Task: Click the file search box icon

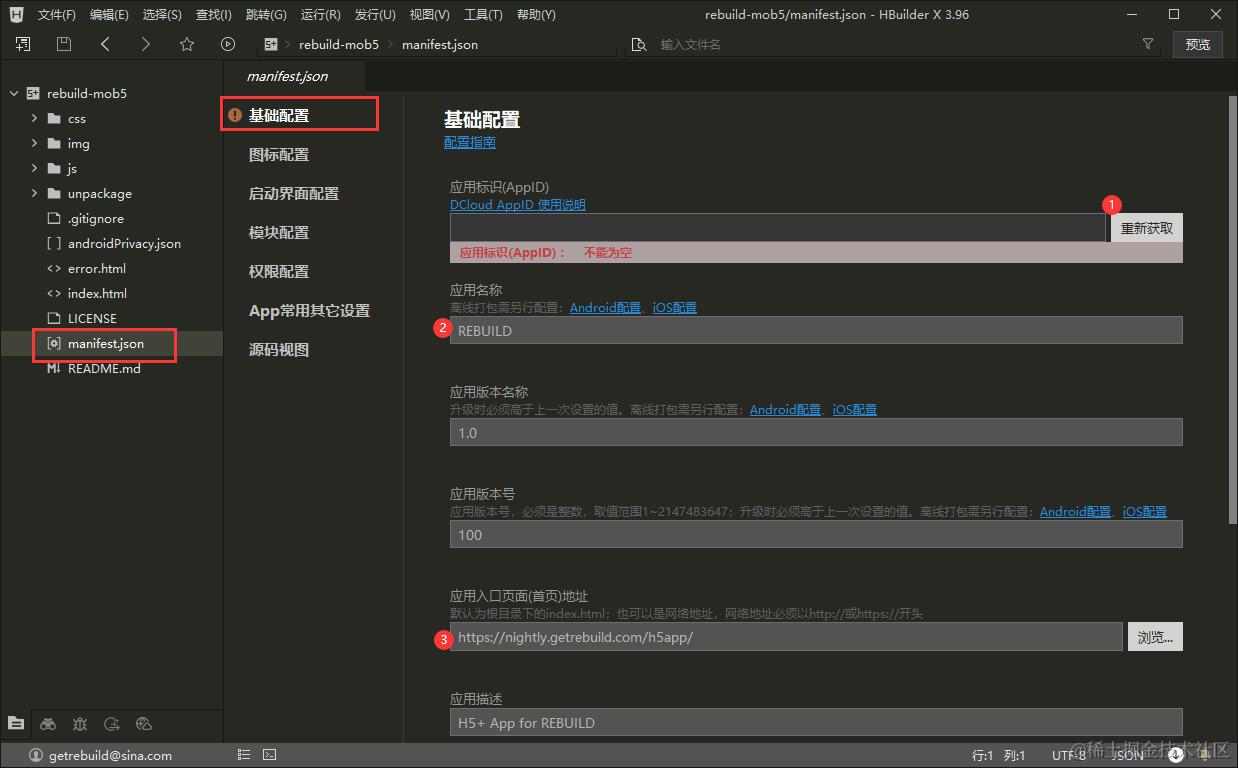Action: click(639, 45)
